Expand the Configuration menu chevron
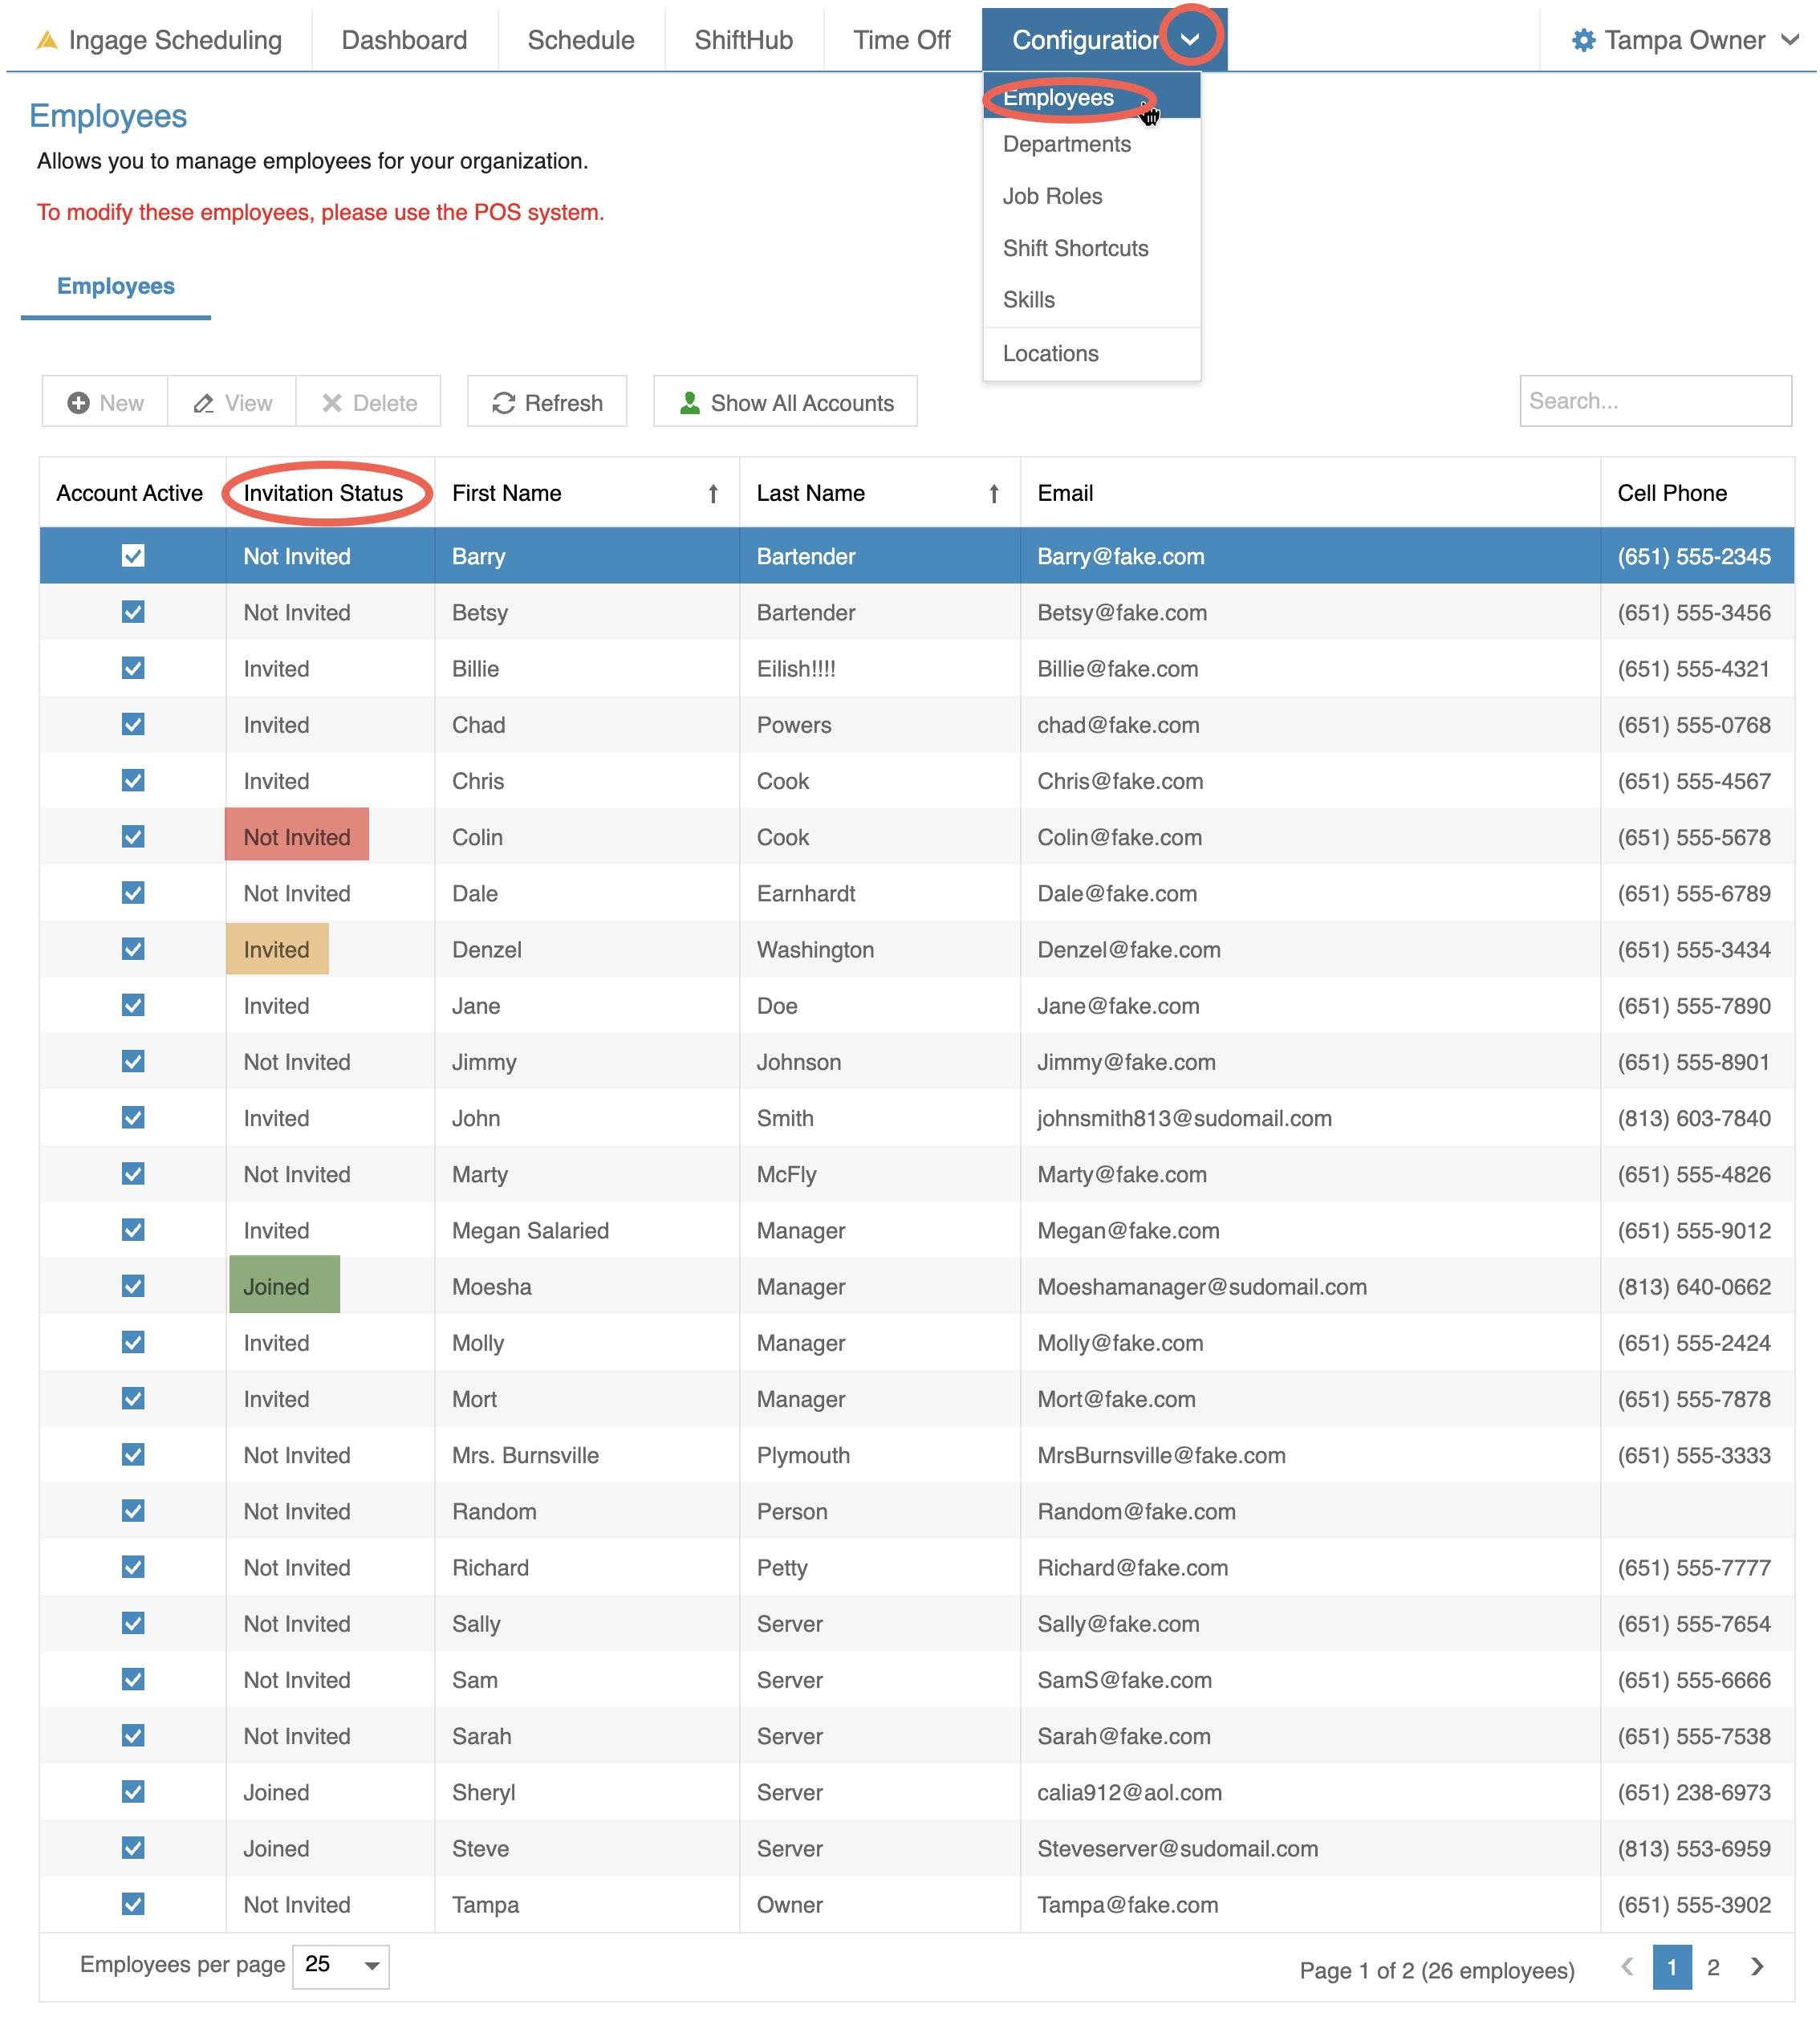The height and width of the screenshot is (2021, 1820). click(1190, 40)
